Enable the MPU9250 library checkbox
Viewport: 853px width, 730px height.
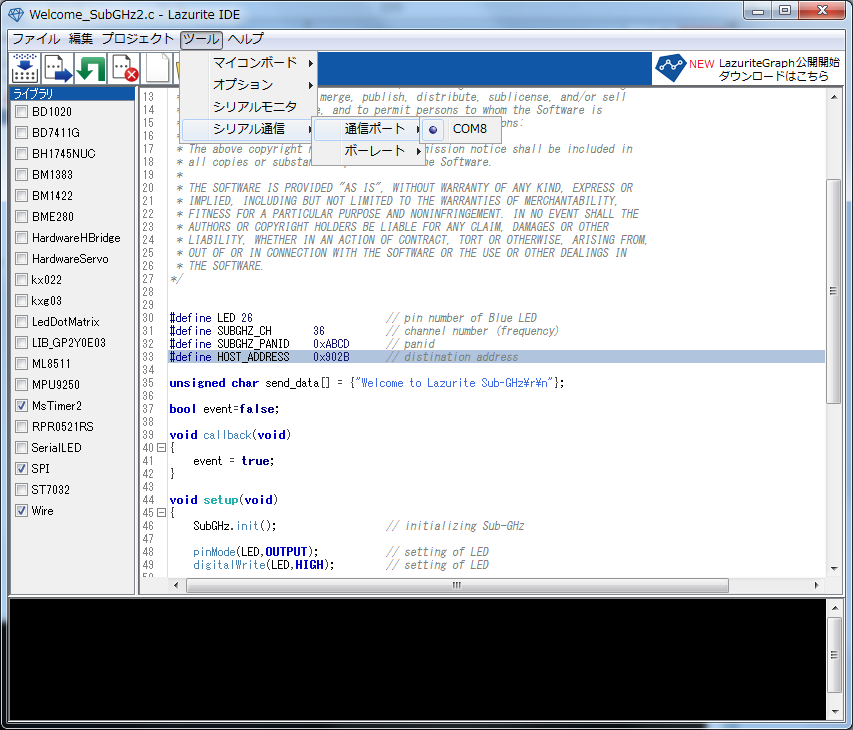pos(21,385)
